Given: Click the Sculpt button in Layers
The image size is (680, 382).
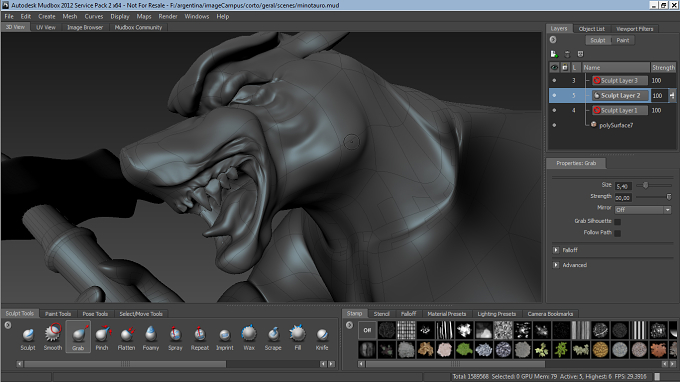Looking at the screenshot, I should click(x=598, y=40).
